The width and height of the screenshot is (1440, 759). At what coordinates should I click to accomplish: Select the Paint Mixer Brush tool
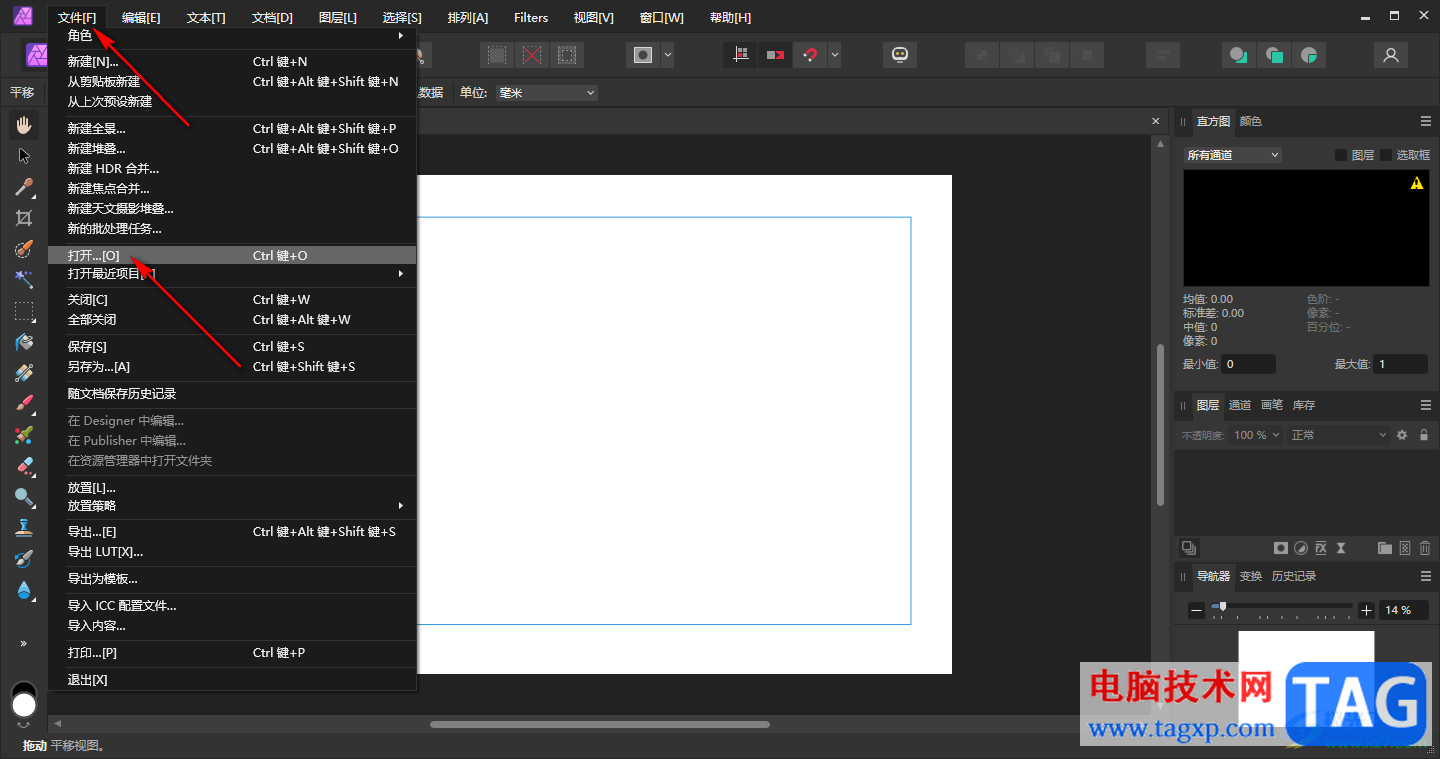coord(25,435)
